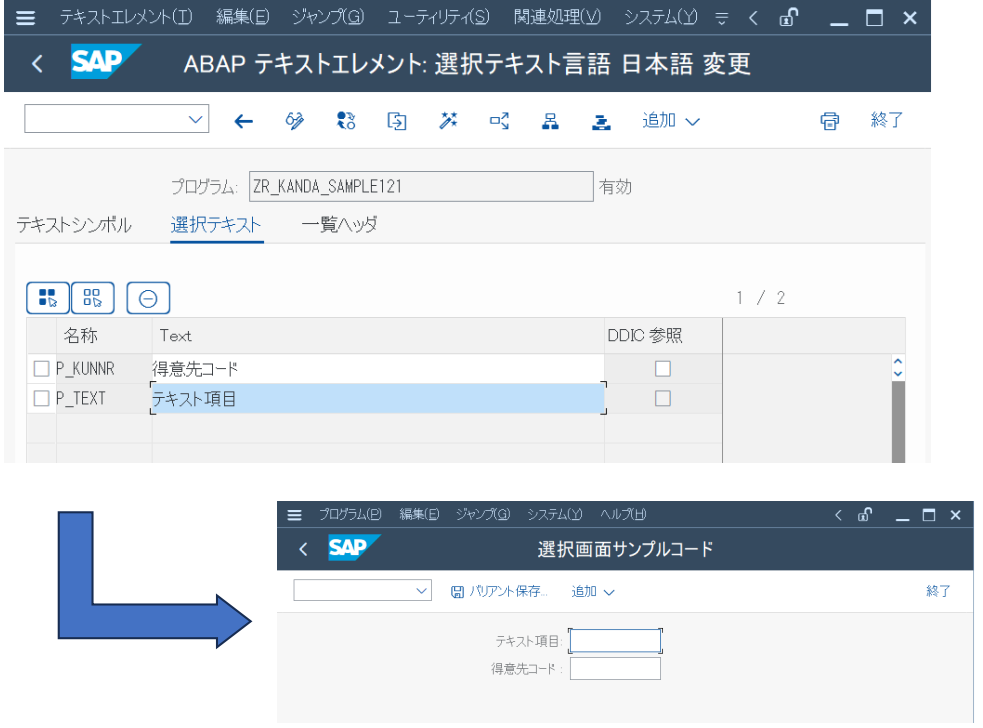The height and width of the screenshot is (728, 983).
Task: Click バリアント保存 button
Action: click(499, 591)
